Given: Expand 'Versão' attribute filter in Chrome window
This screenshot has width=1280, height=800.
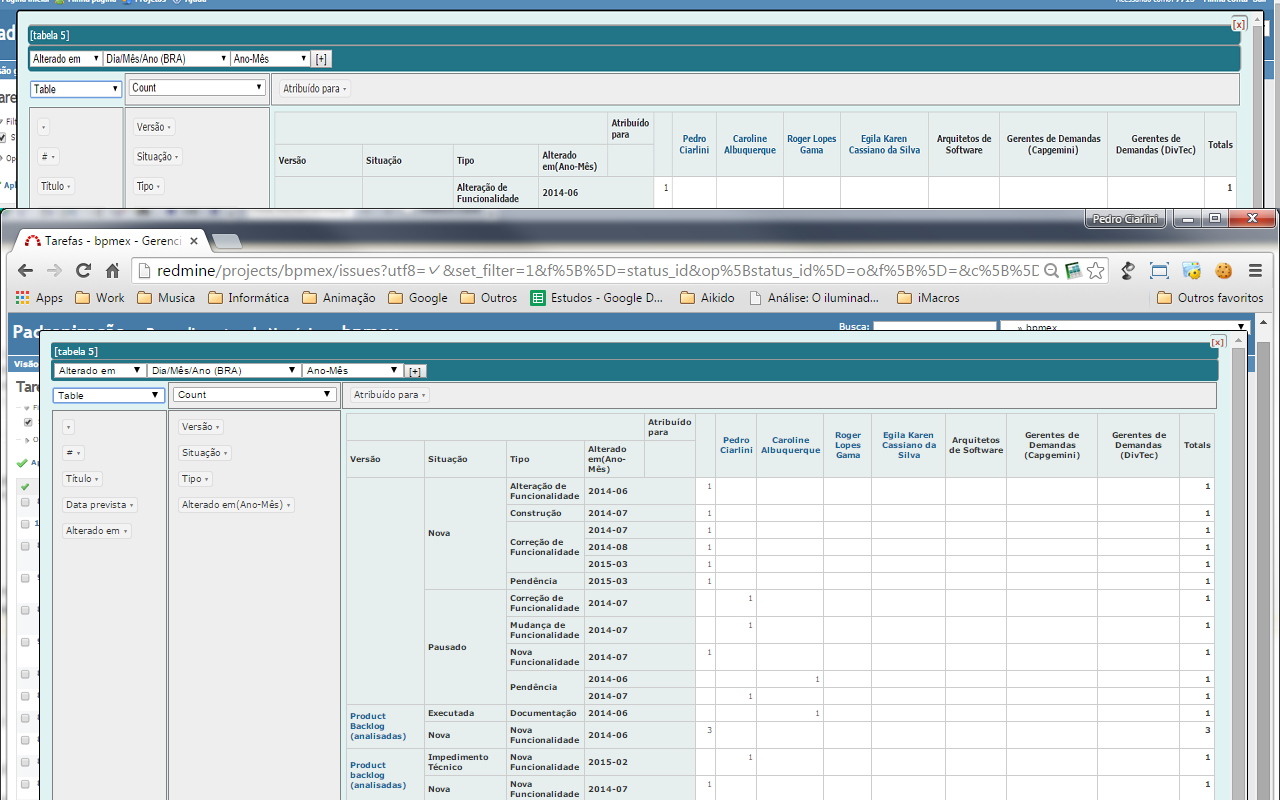Looking at the screenshot, I should pyautogui.click(x=200, y=427).
